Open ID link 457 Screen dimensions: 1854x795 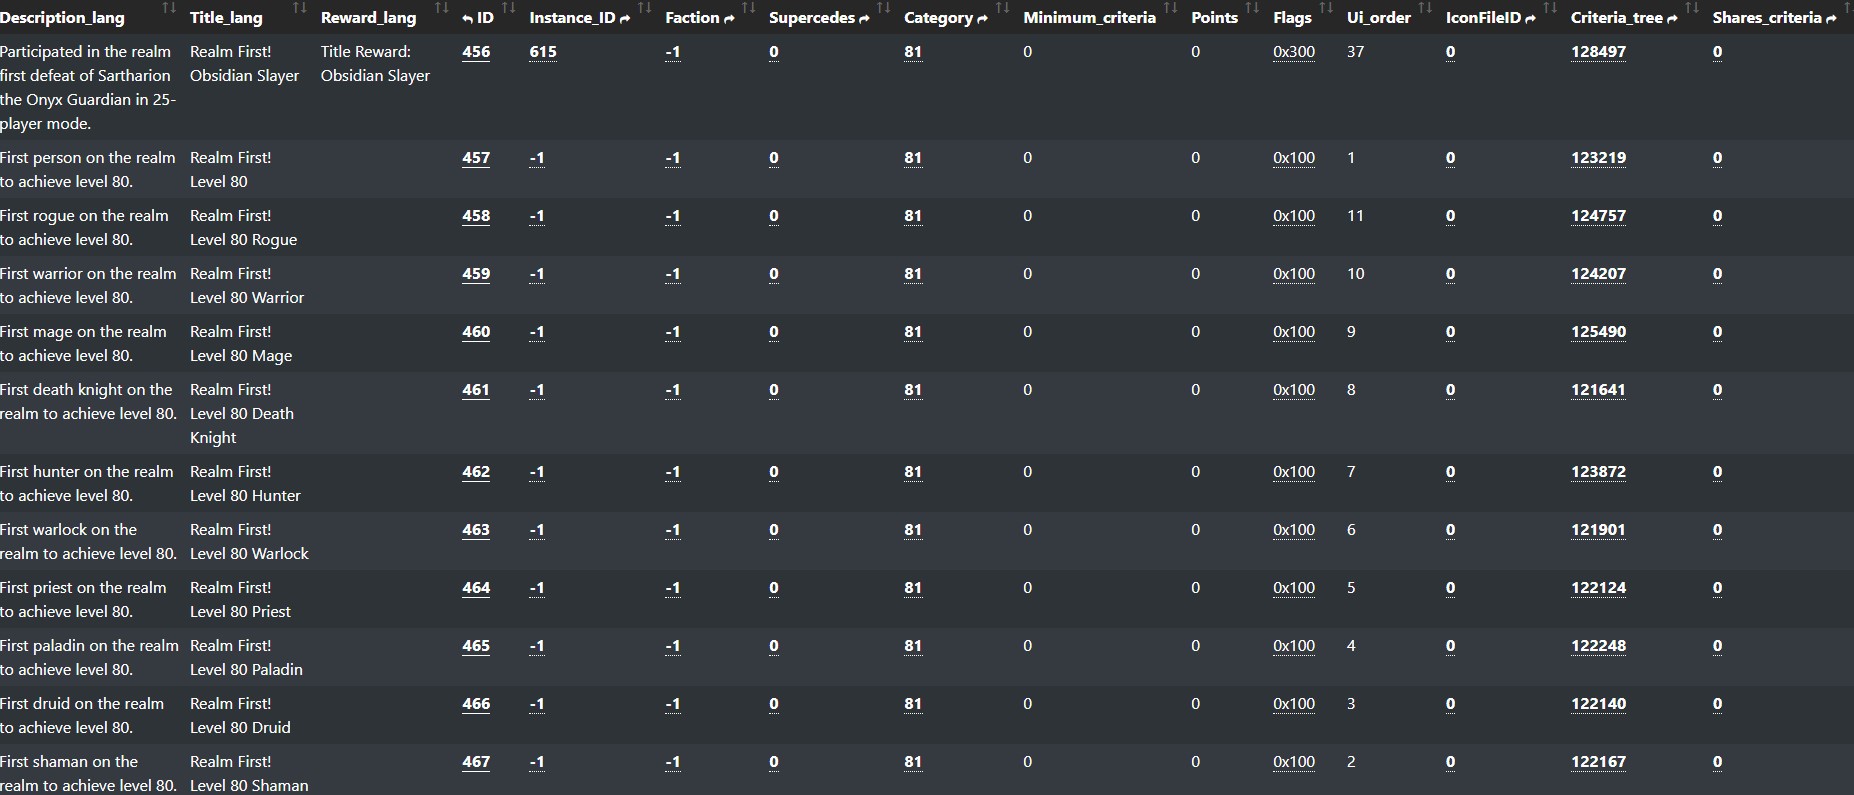pos(476,158)
